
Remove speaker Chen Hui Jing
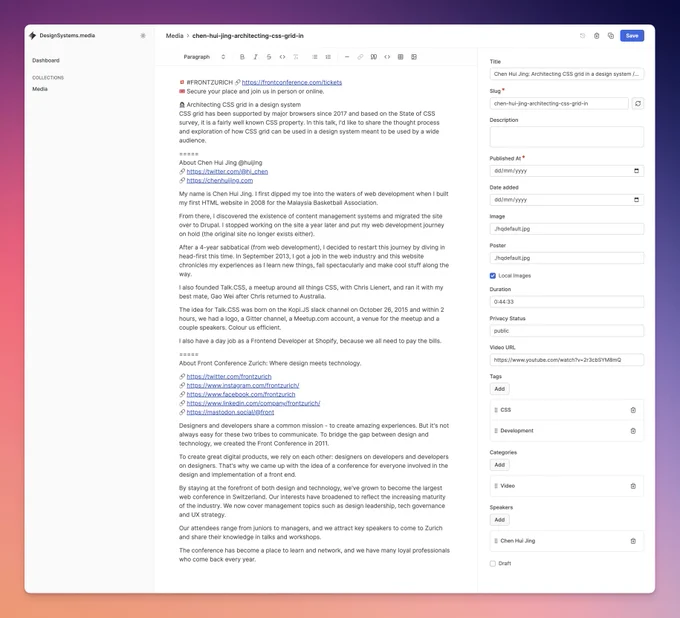pyautogui.click(x=633, y=541)
